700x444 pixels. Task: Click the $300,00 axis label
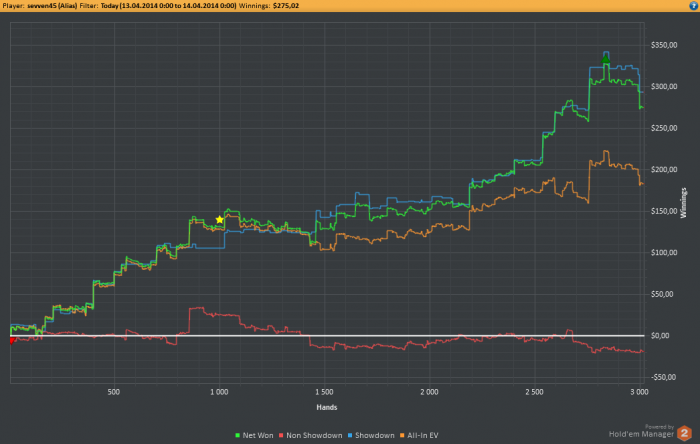664,87
